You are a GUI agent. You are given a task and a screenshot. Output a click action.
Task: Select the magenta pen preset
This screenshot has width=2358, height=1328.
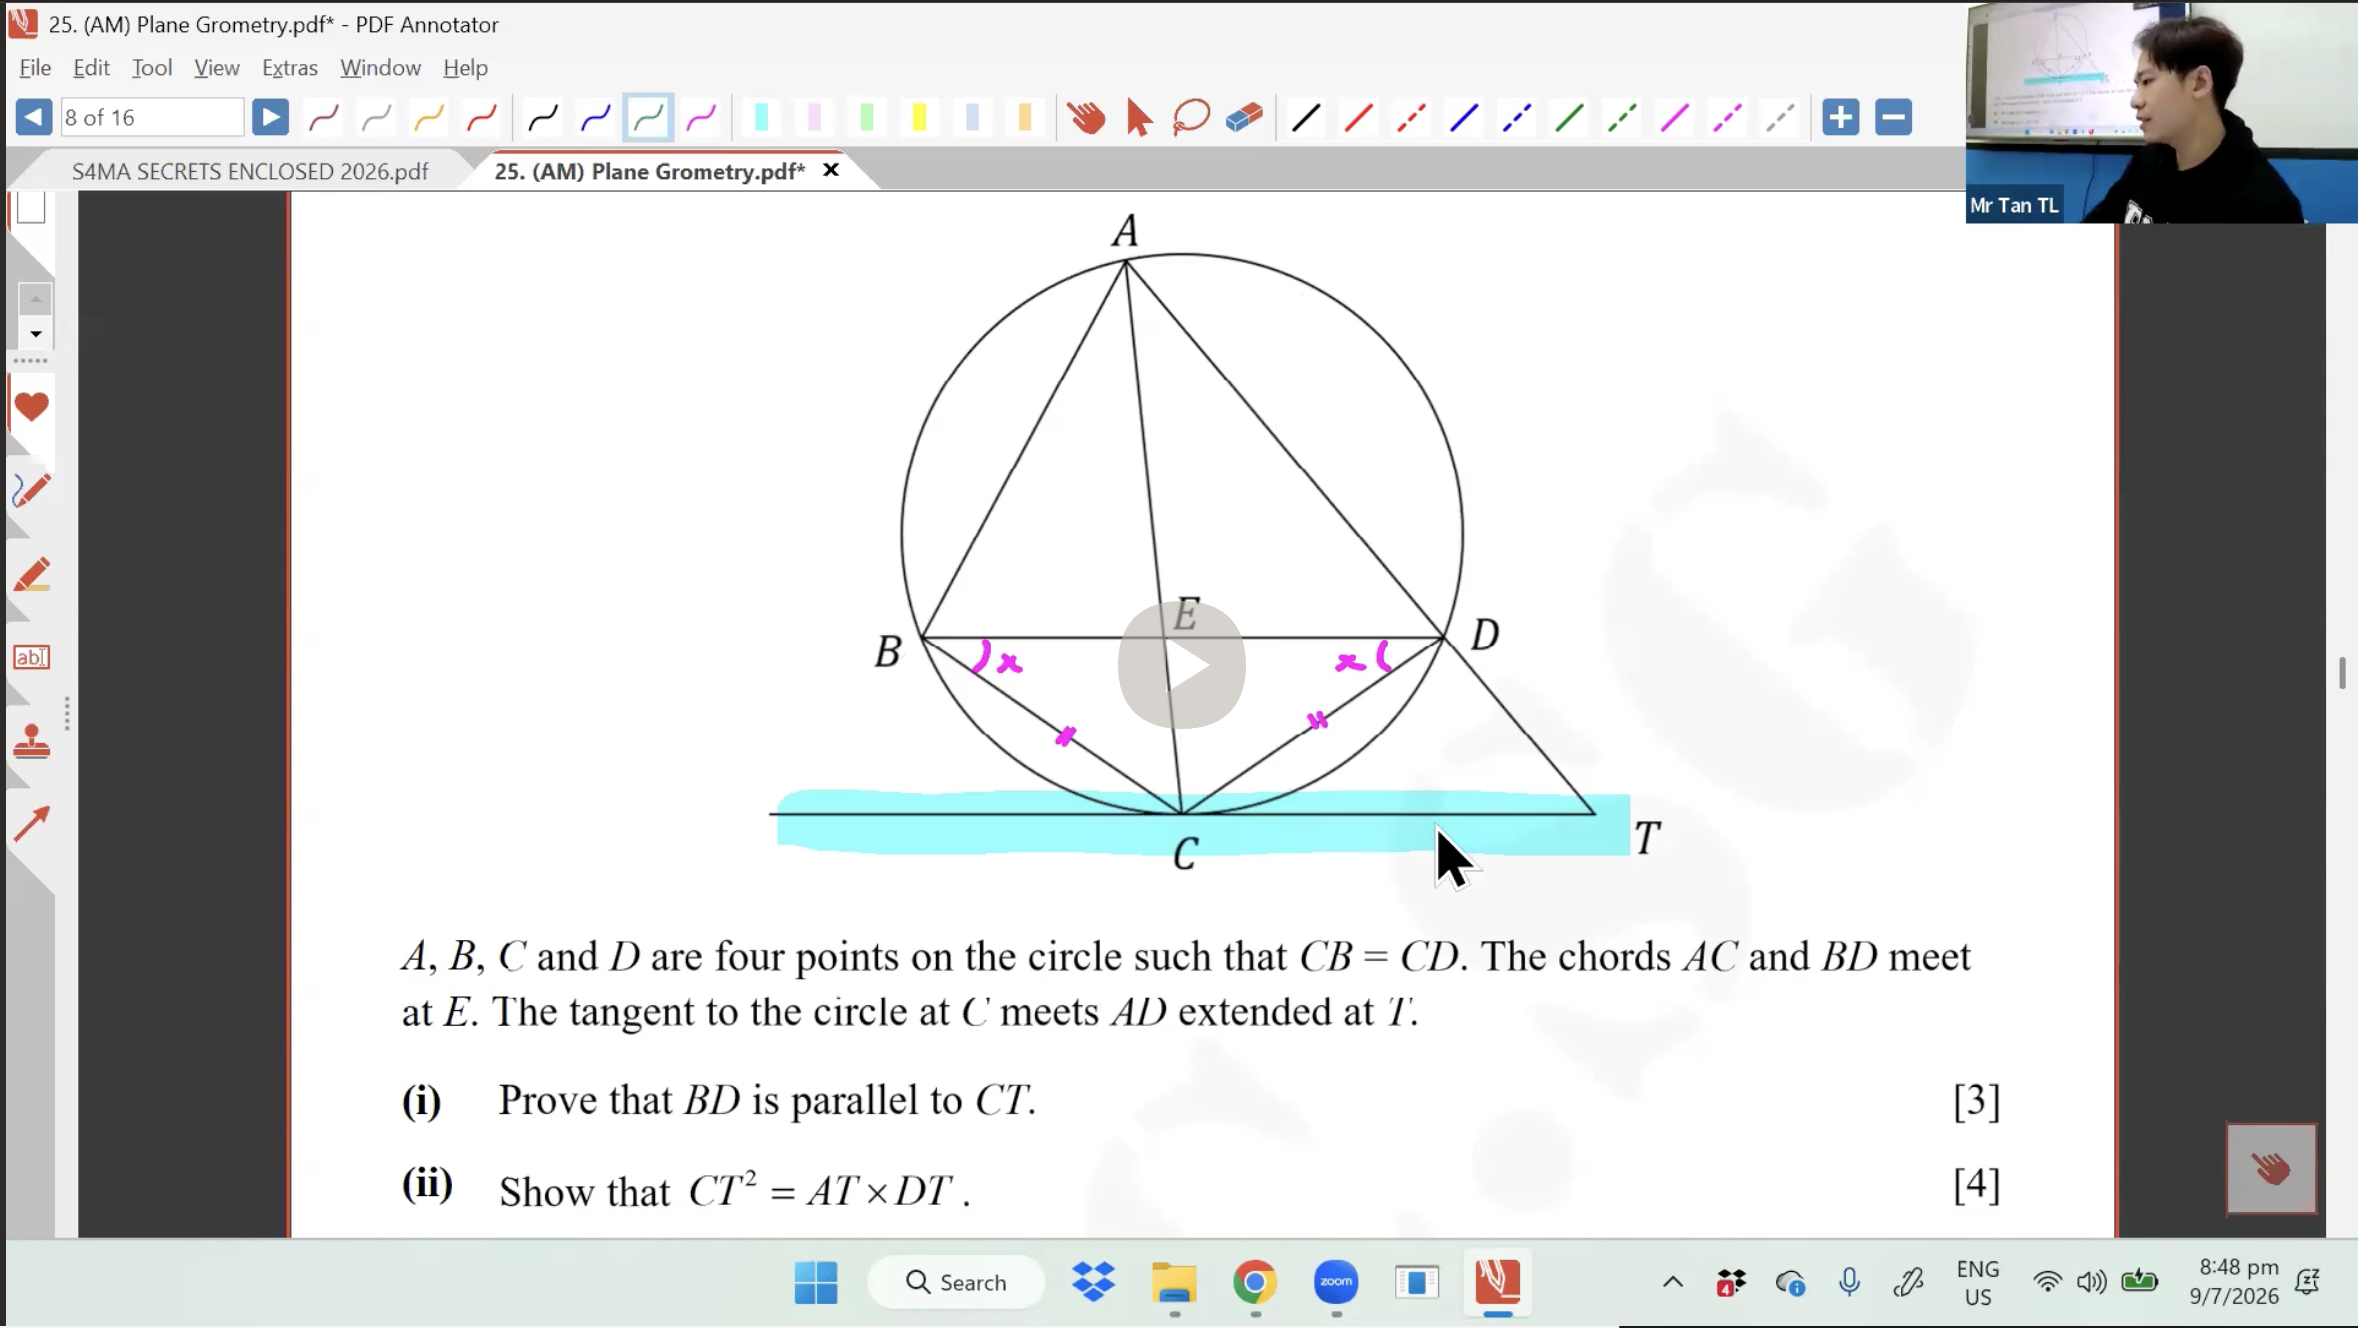click(702, 118)
